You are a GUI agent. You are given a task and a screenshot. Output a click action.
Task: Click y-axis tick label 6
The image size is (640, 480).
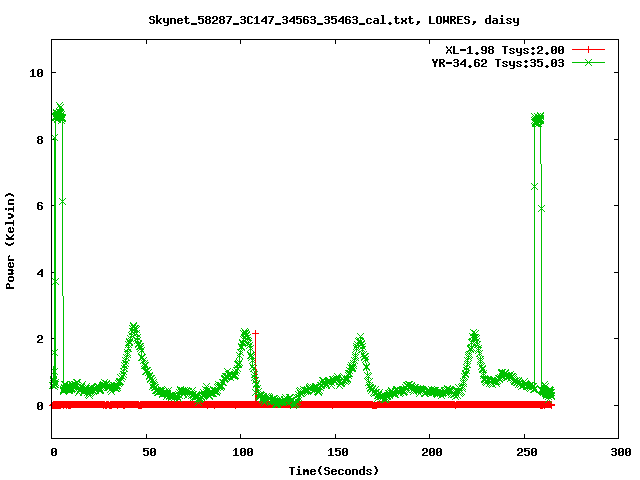point(40,206)
